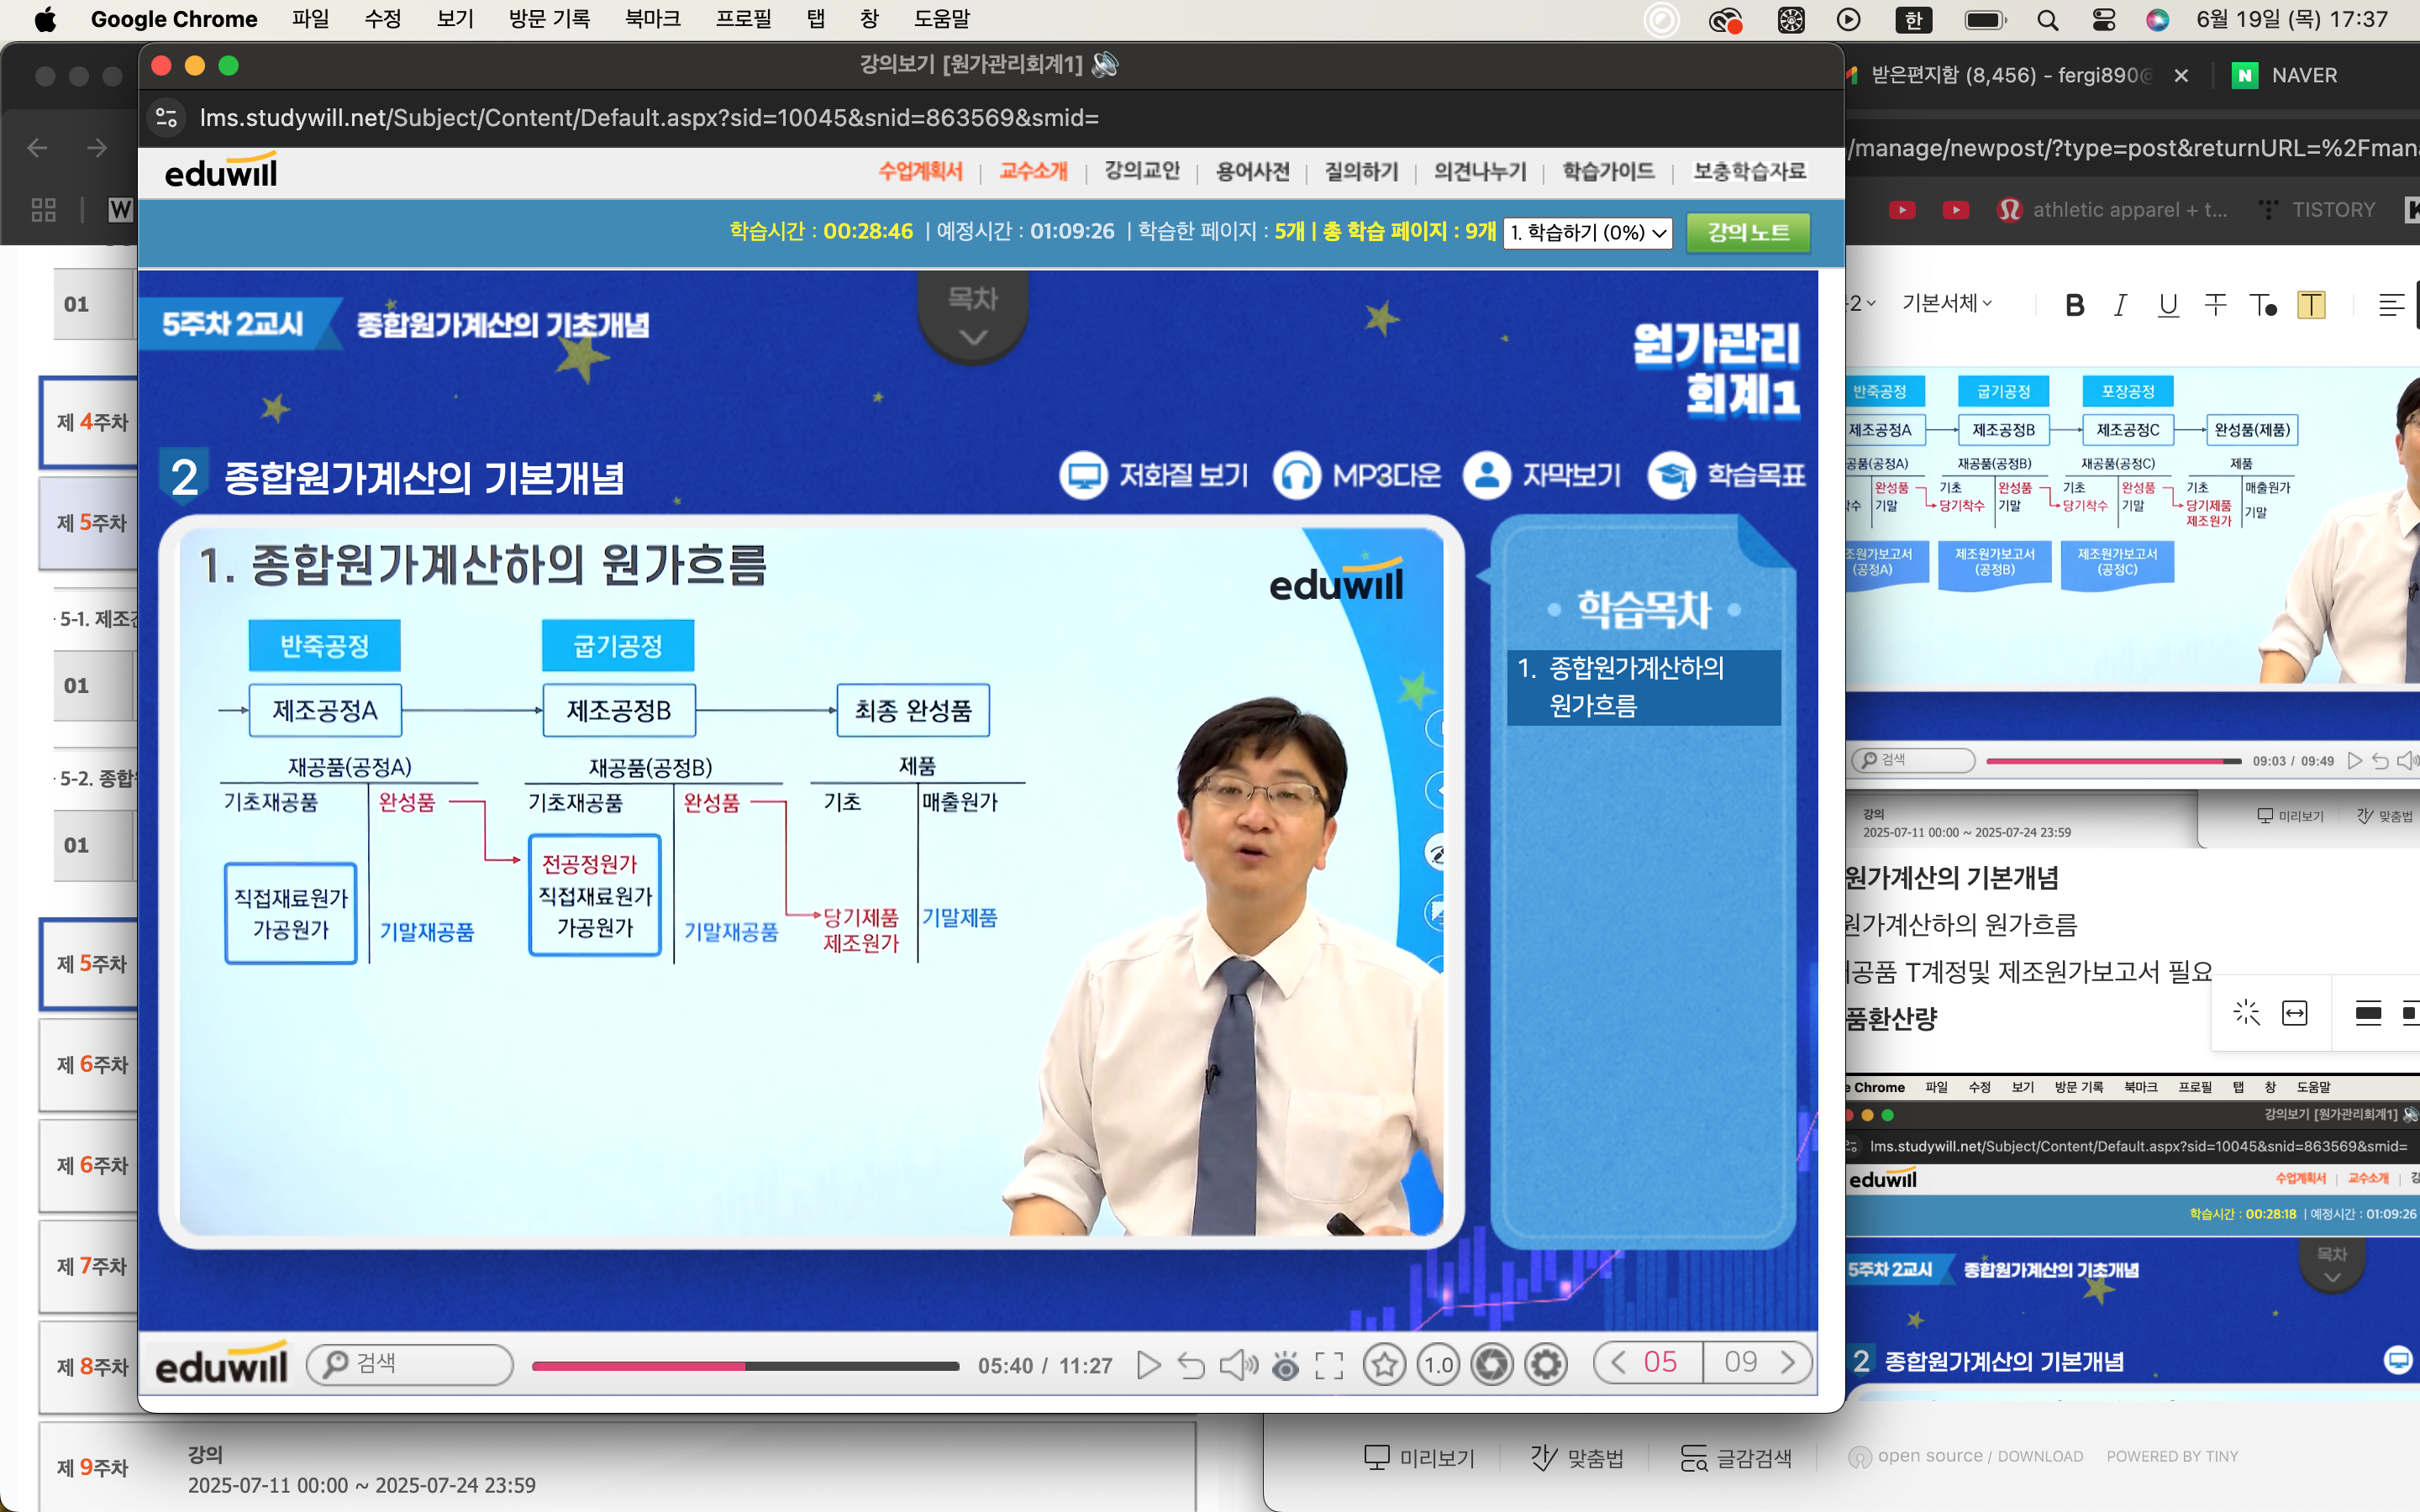2420x1512 pixels.
Task: Expand the 목차 pull-down tab
Action: [972, 316]
